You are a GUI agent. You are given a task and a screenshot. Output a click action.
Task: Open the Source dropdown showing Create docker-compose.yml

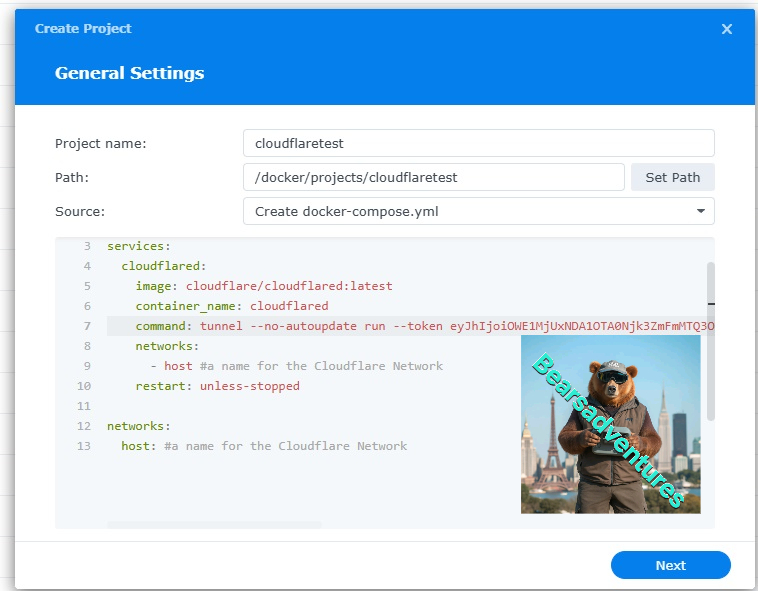478,211
